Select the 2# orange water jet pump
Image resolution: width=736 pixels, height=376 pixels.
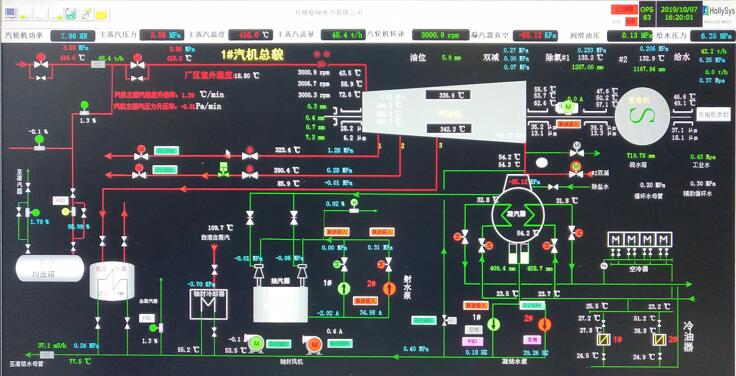[389, 289]
